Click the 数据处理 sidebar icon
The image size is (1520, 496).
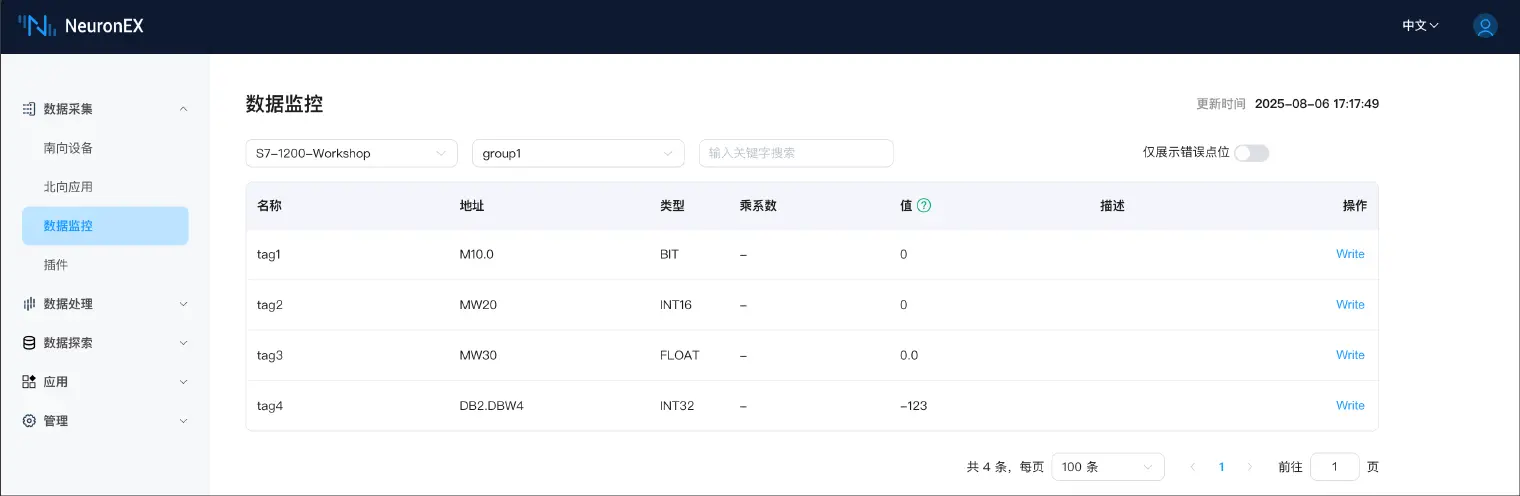click(x=29, y=304)
